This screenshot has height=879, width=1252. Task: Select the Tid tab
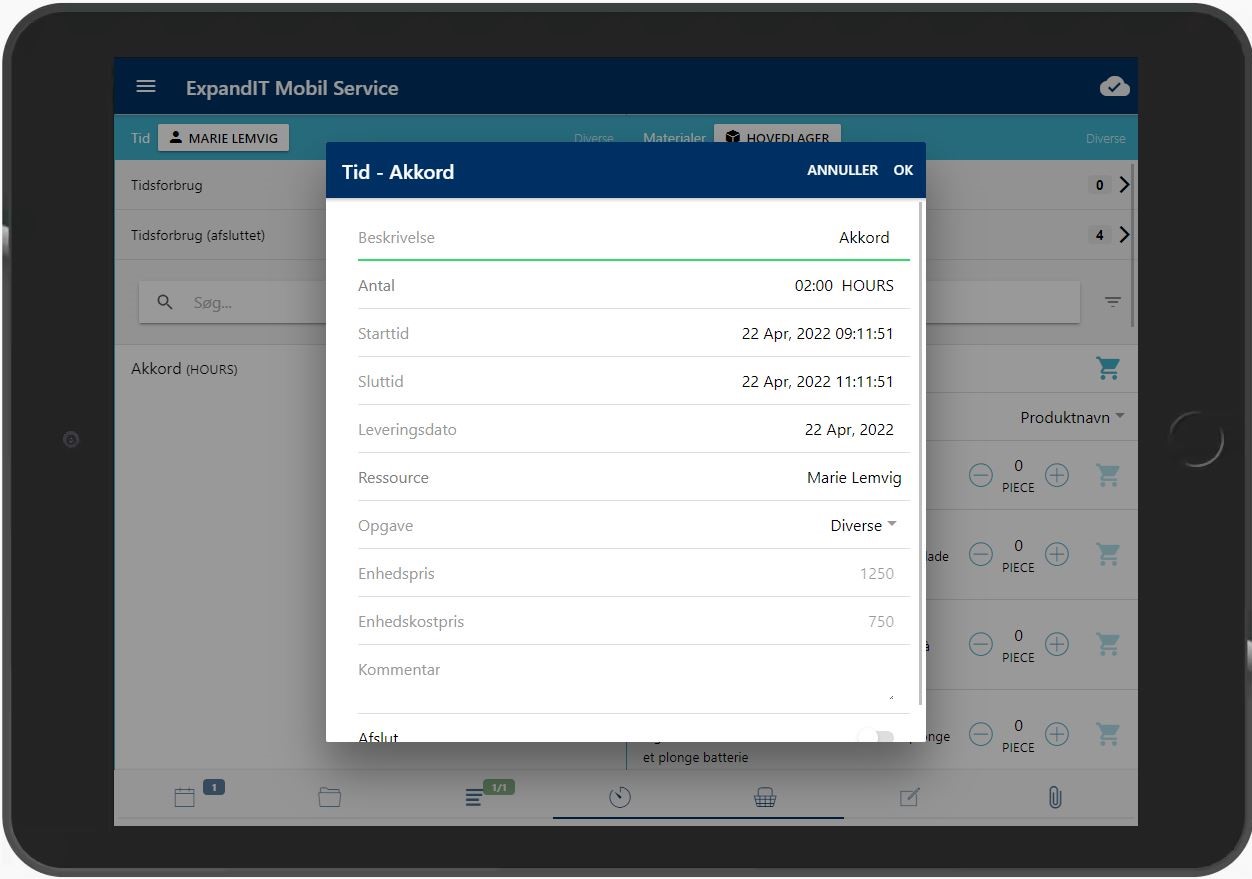(139, 138)
